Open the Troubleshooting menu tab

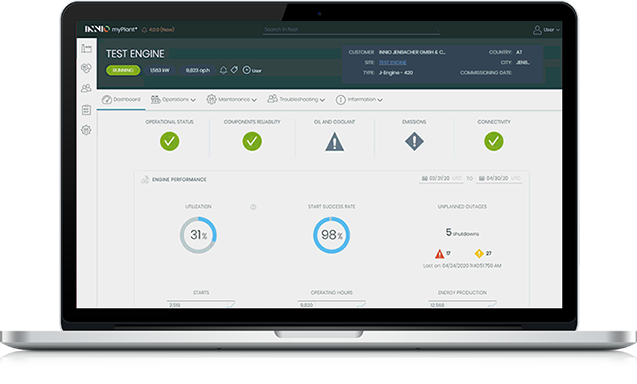click(296, 99)
